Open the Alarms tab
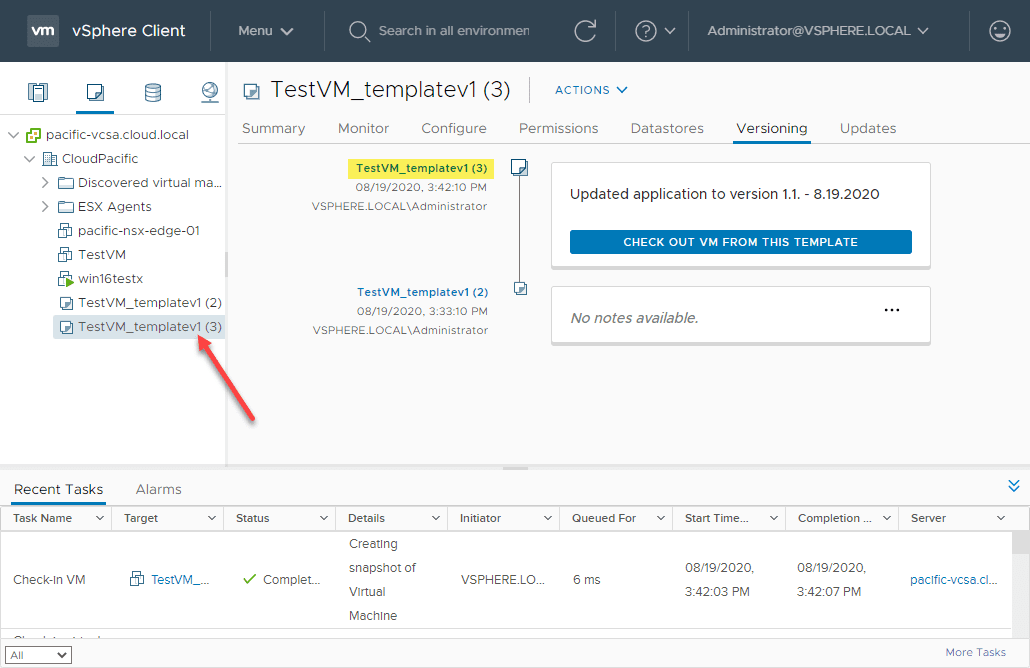The width and height of the screenshot is (1030, 668). coord(158,489)
